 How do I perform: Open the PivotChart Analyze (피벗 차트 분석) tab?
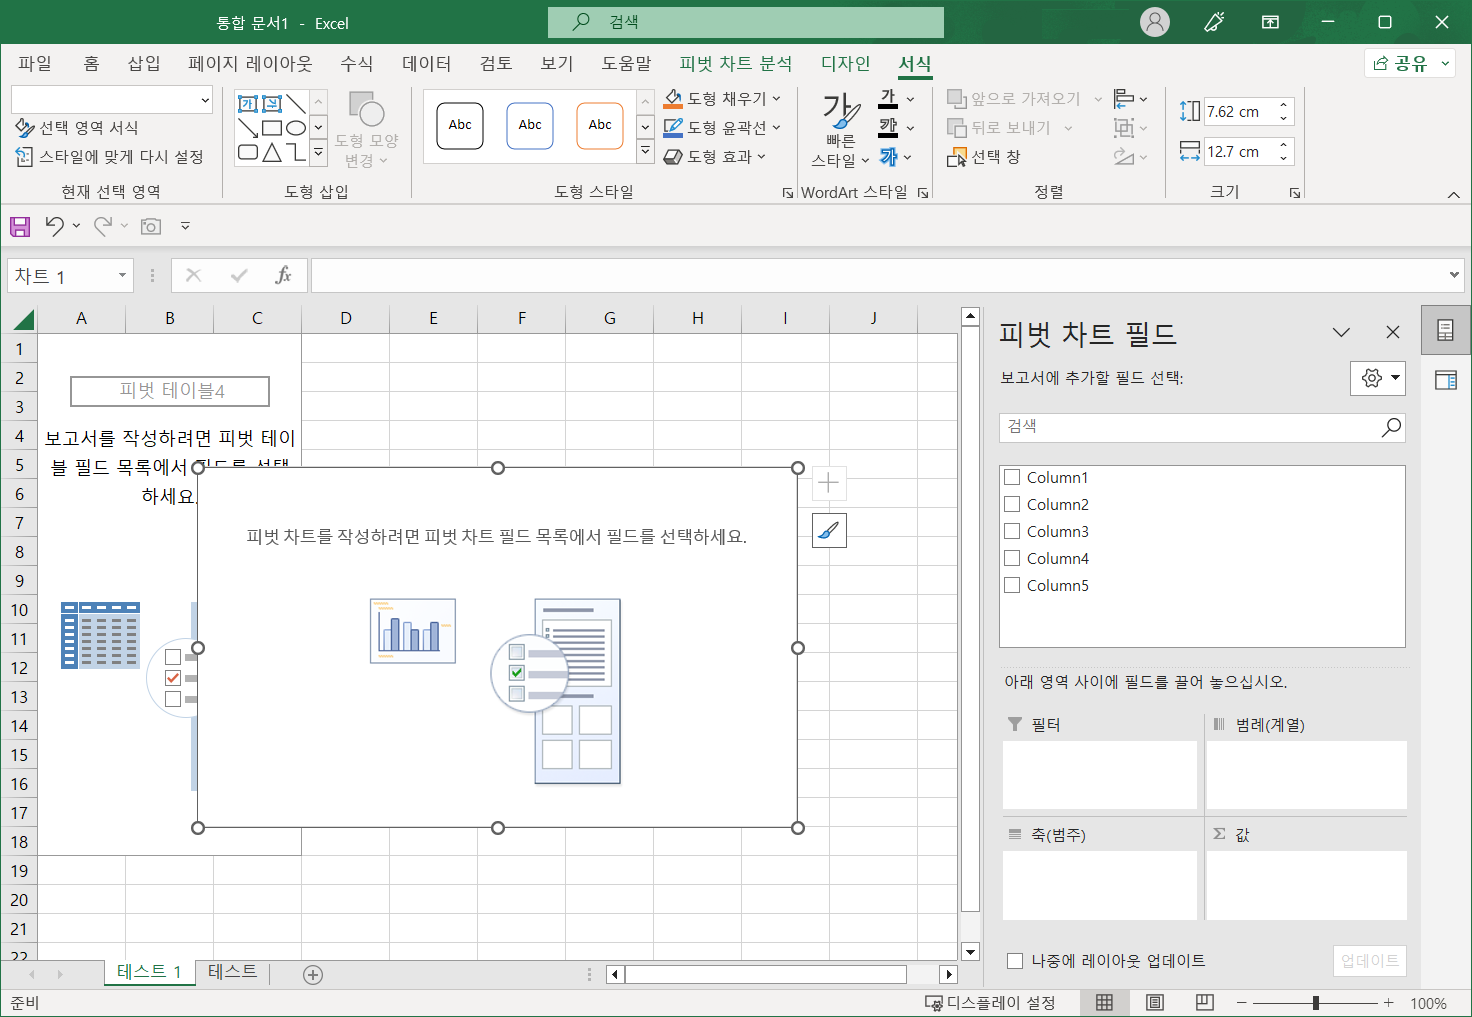click(x=736, y=63)
